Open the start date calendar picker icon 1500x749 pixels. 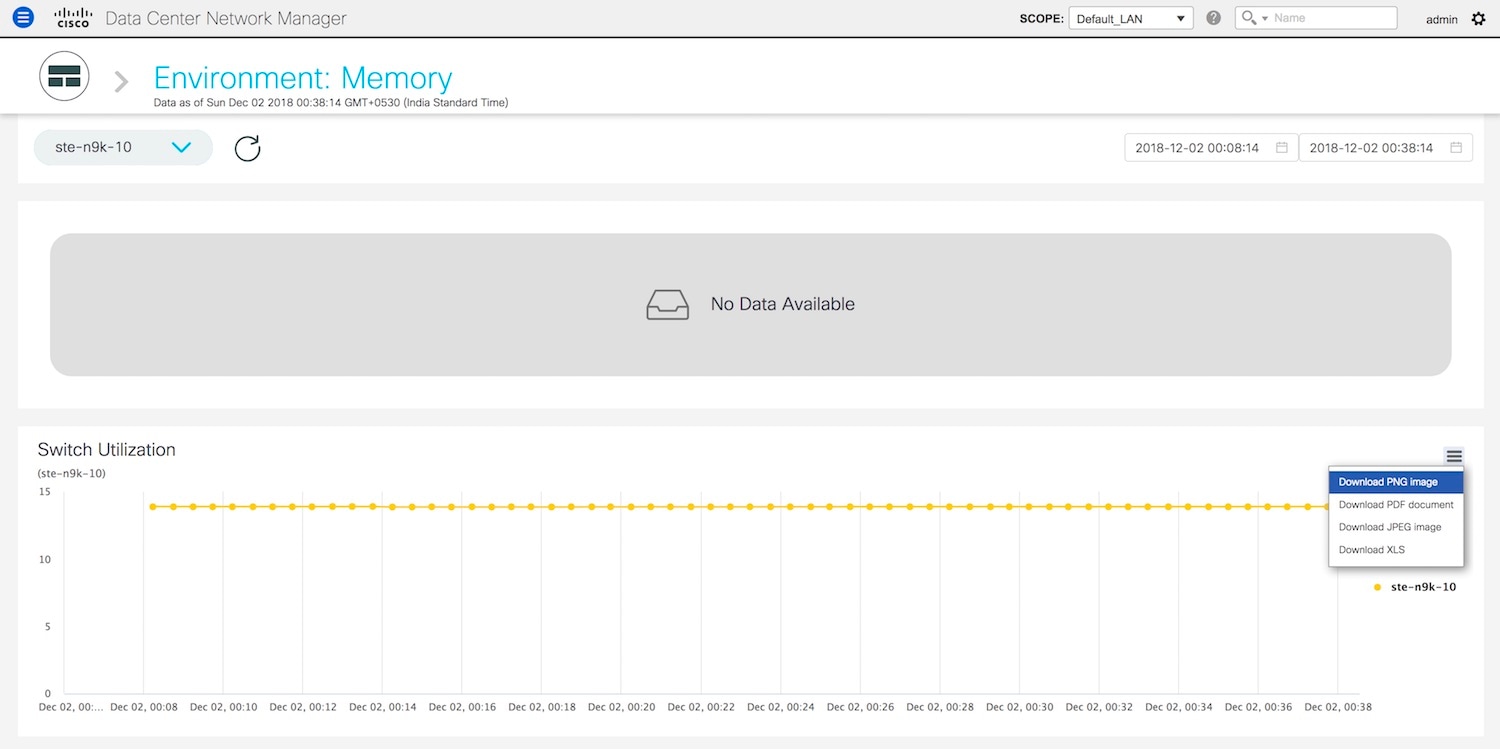coord(1281,148)
